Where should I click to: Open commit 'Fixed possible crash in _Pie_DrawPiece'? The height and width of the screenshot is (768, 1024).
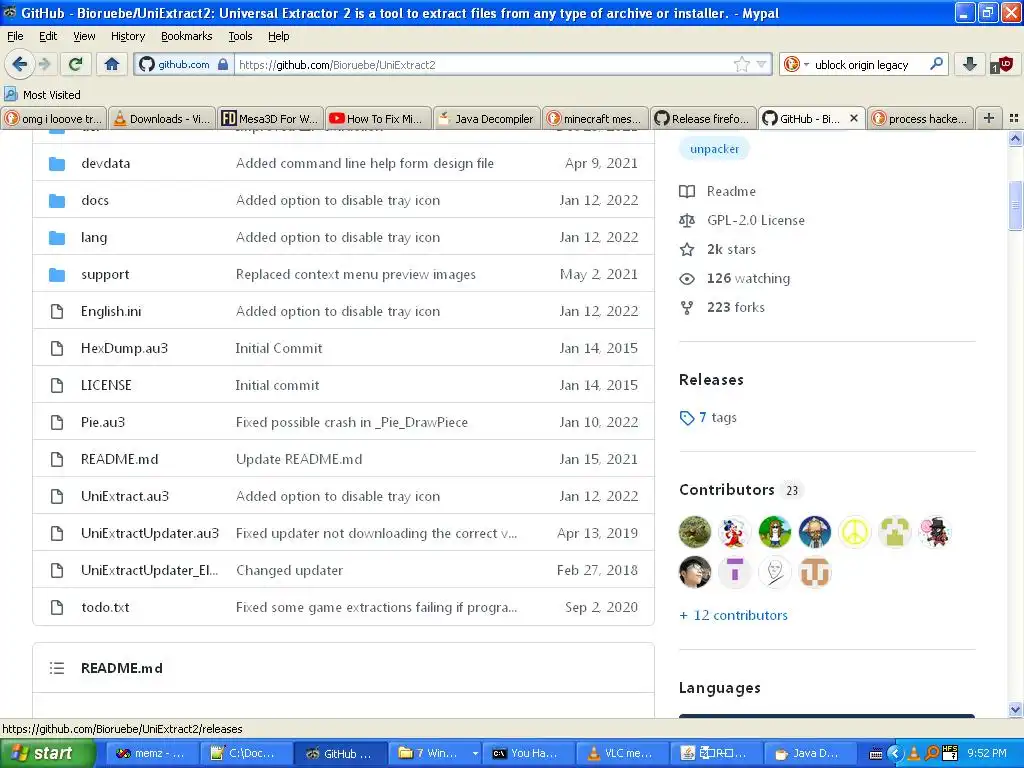(x=351, y=423)
